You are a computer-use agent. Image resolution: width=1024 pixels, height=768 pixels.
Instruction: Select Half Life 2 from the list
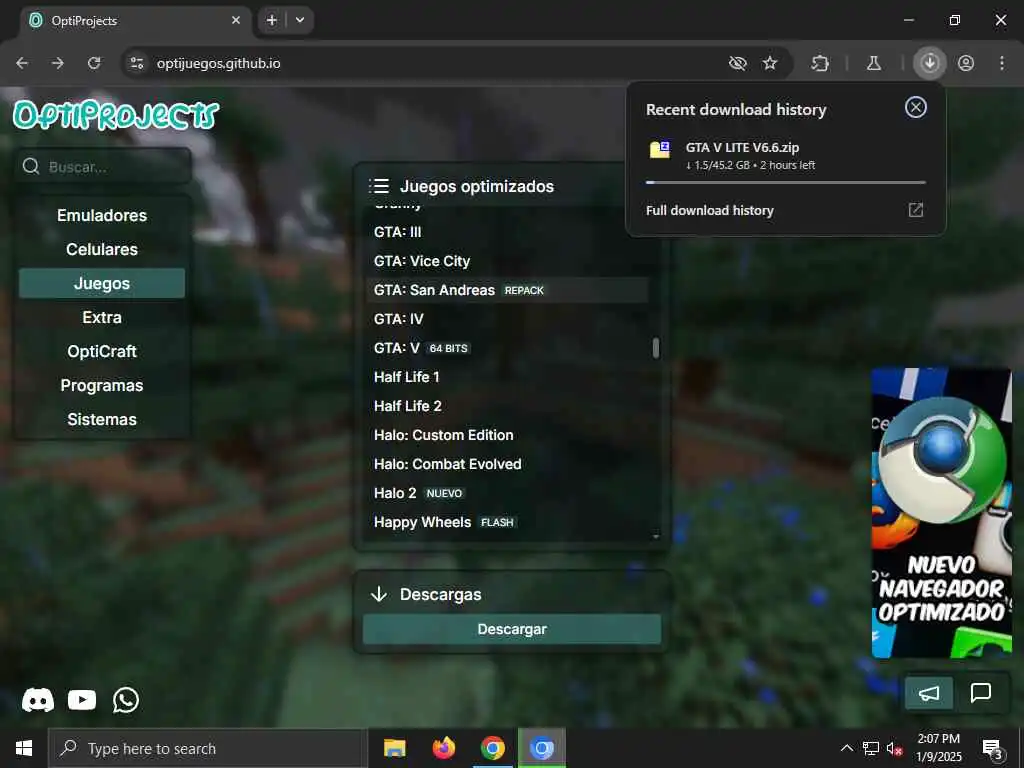point(507,406)
